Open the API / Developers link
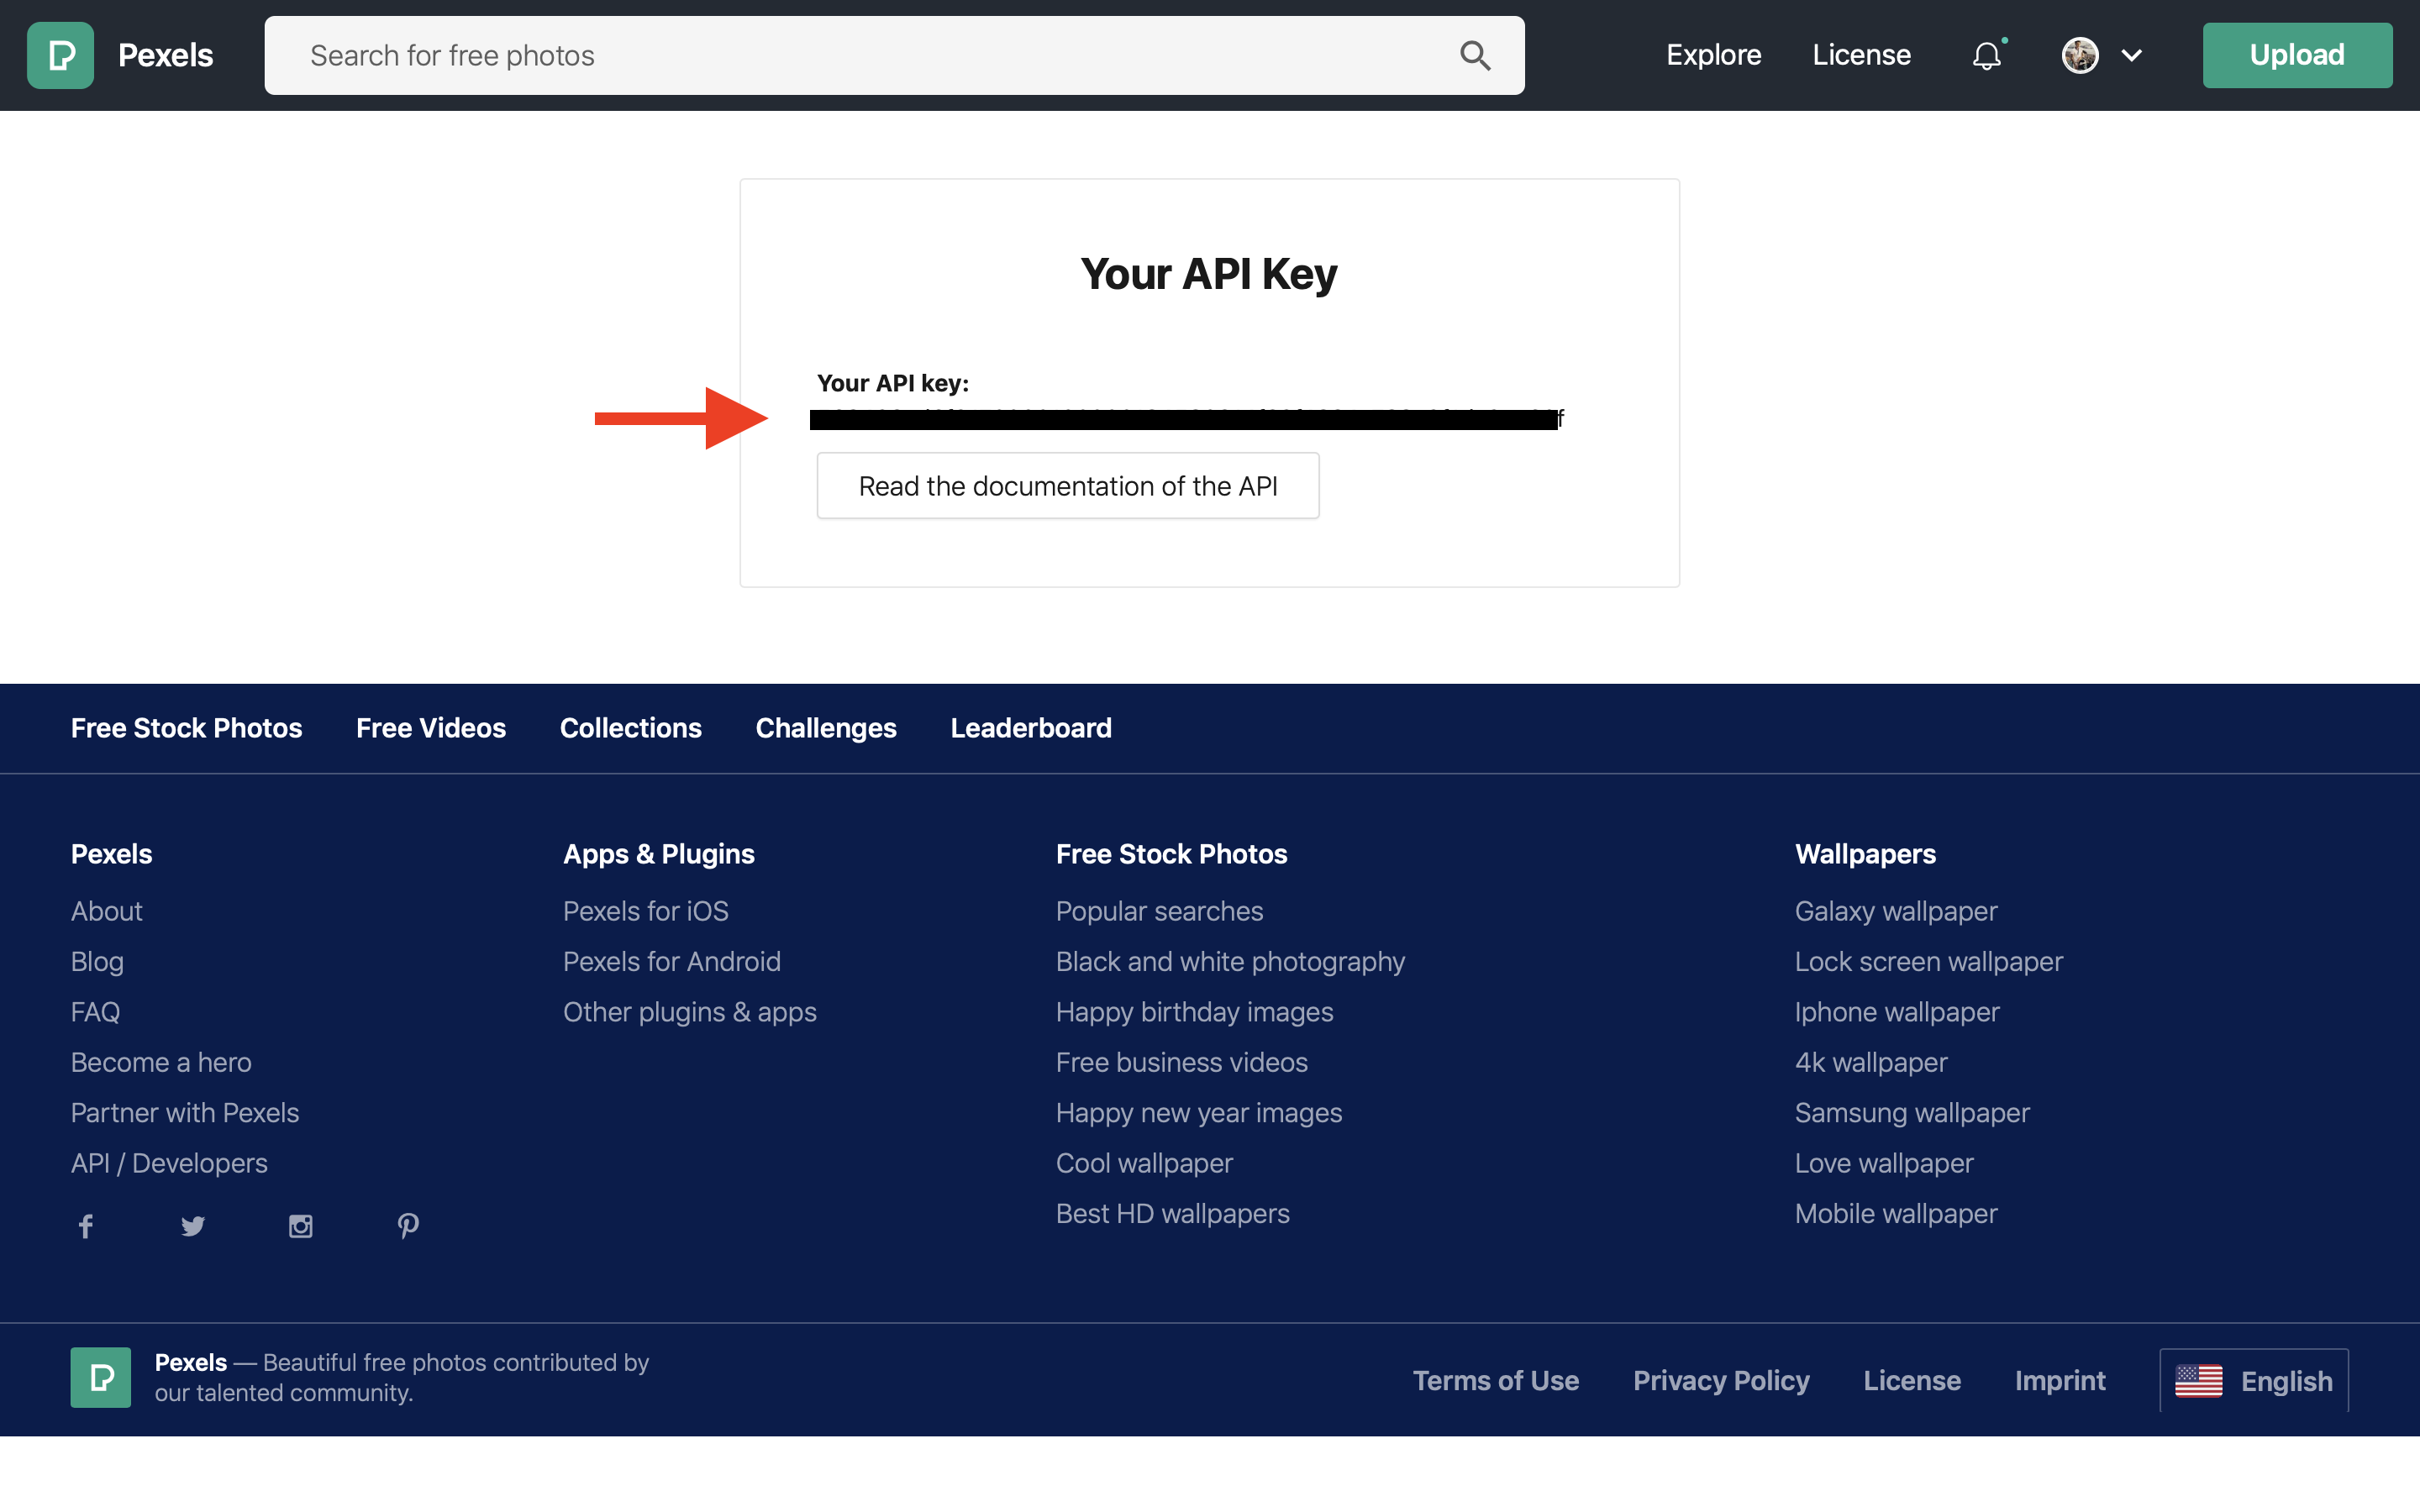 169,1163
